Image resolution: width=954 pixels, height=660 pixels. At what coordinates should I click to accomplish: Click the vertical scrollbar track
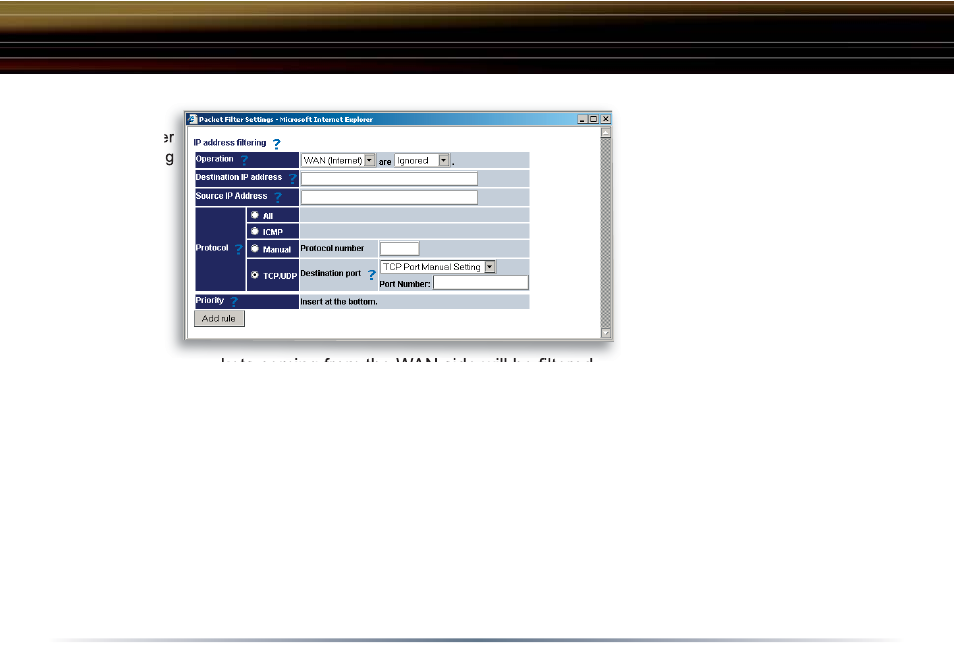(606, 232)
